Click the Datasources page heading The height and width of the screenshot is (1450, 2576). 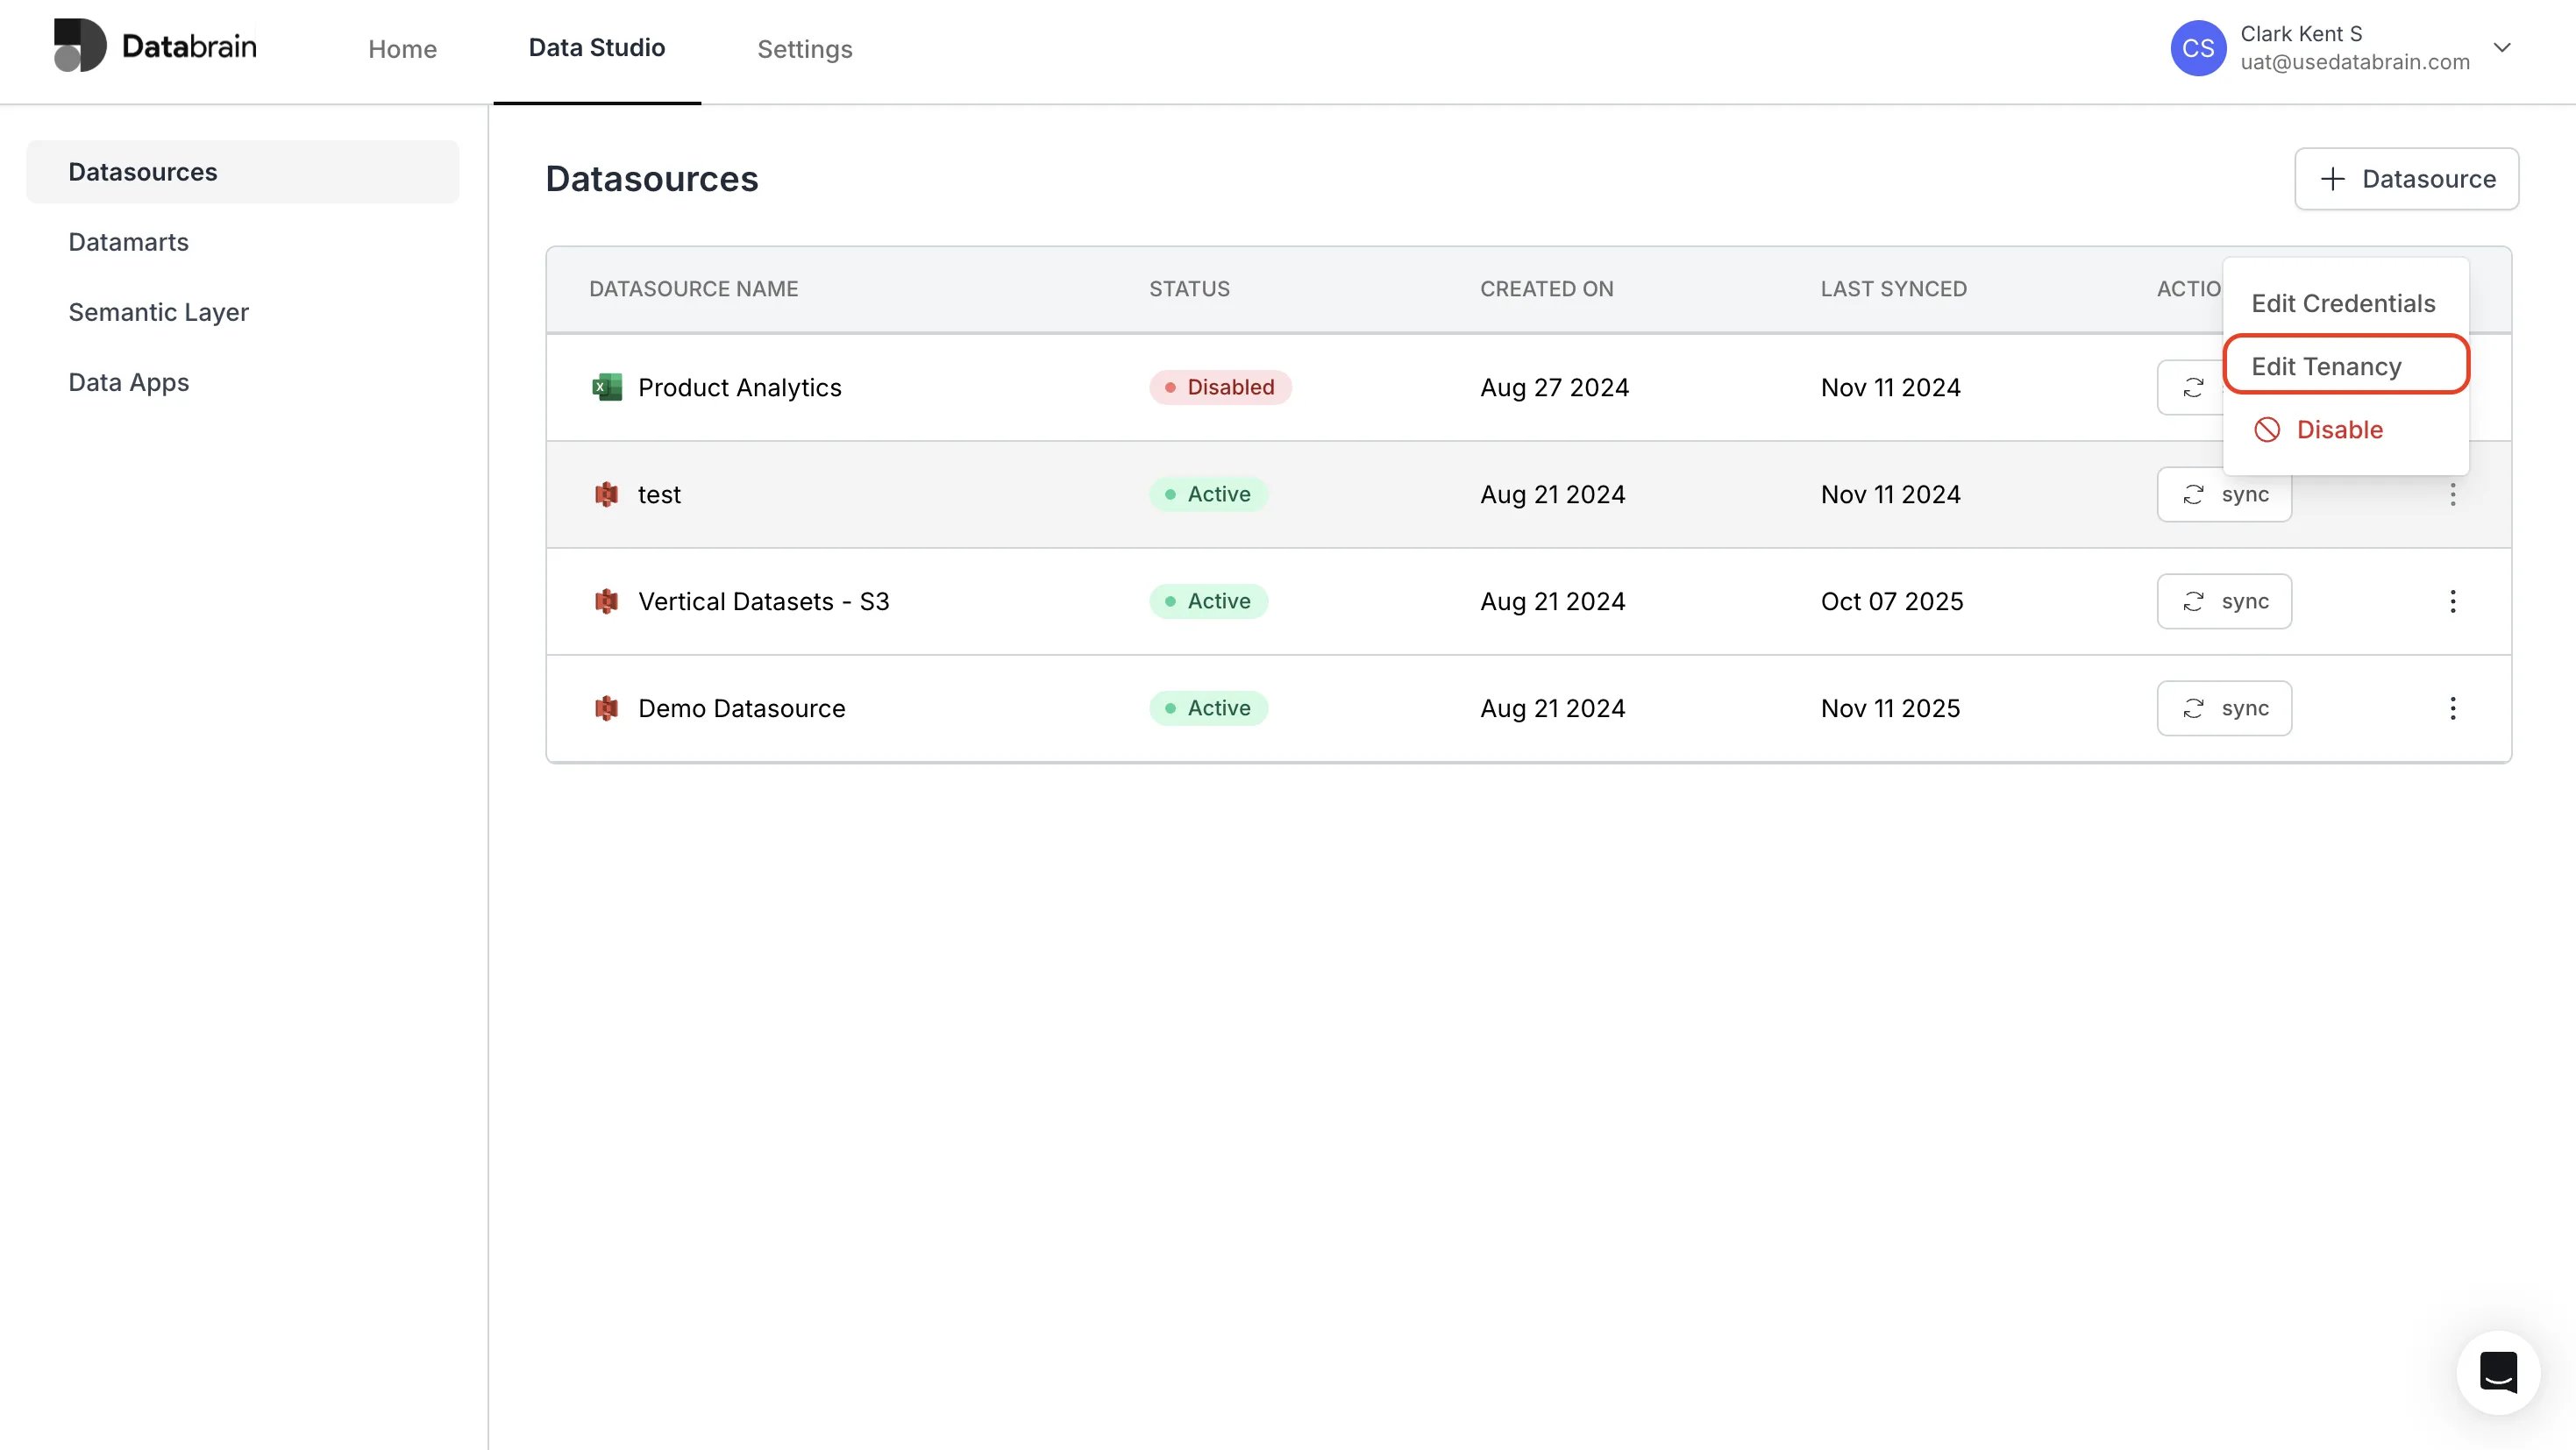(x=651, y=179)
